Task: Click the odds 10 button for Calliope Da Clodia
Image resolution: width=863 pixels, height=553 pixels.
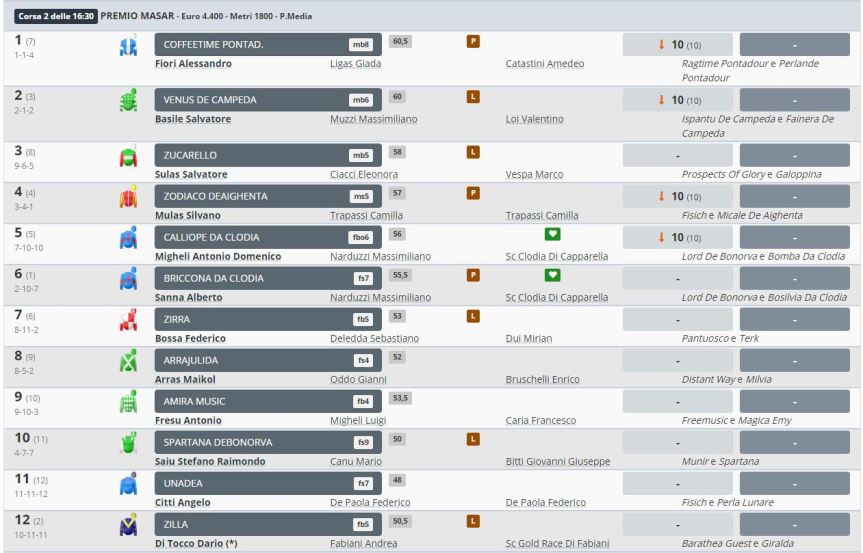Action: click(x=677, y=237)
